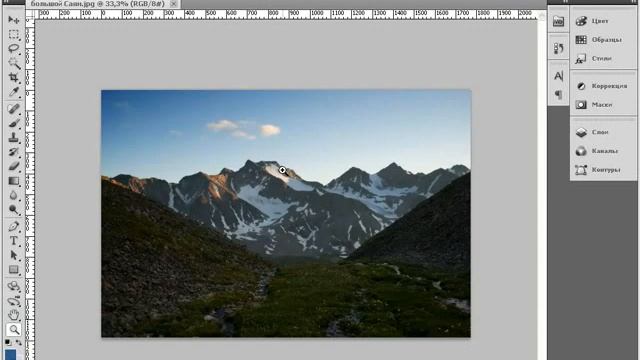Select the Gradient tool
Viewport: 640px width, 360px height.
[x=14, y=181]
